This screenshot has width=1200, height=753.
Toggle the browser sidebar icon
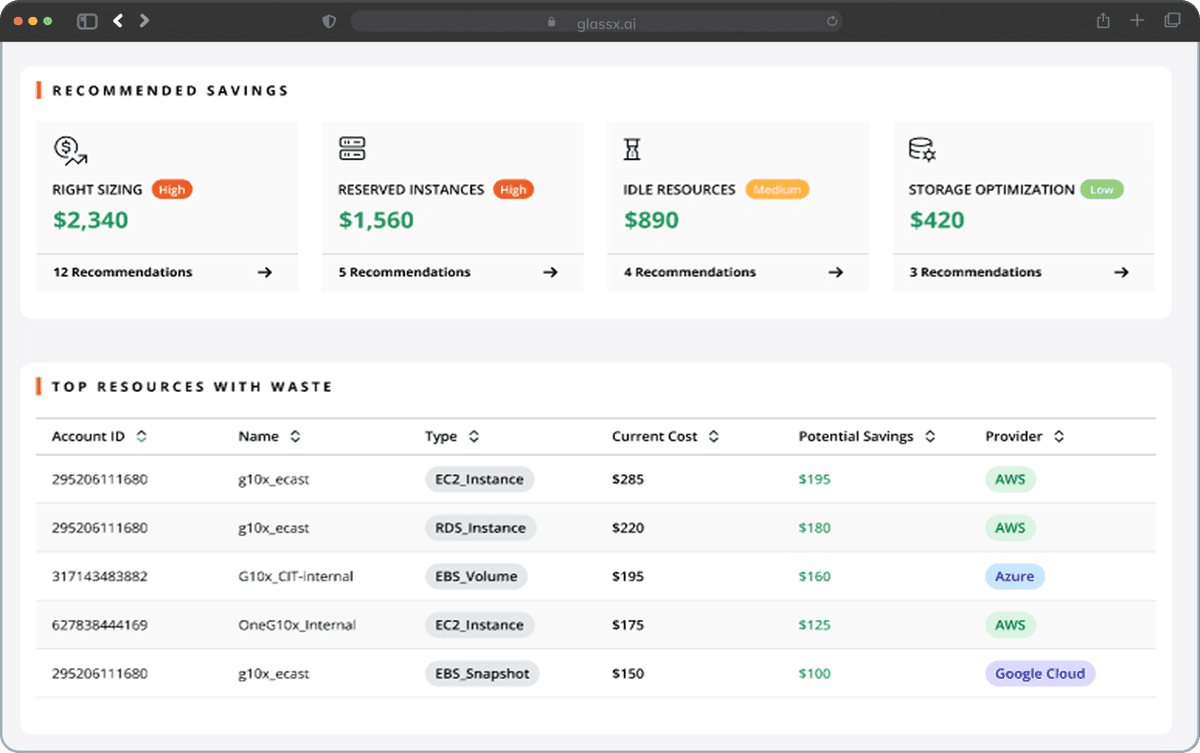point(87,21)
